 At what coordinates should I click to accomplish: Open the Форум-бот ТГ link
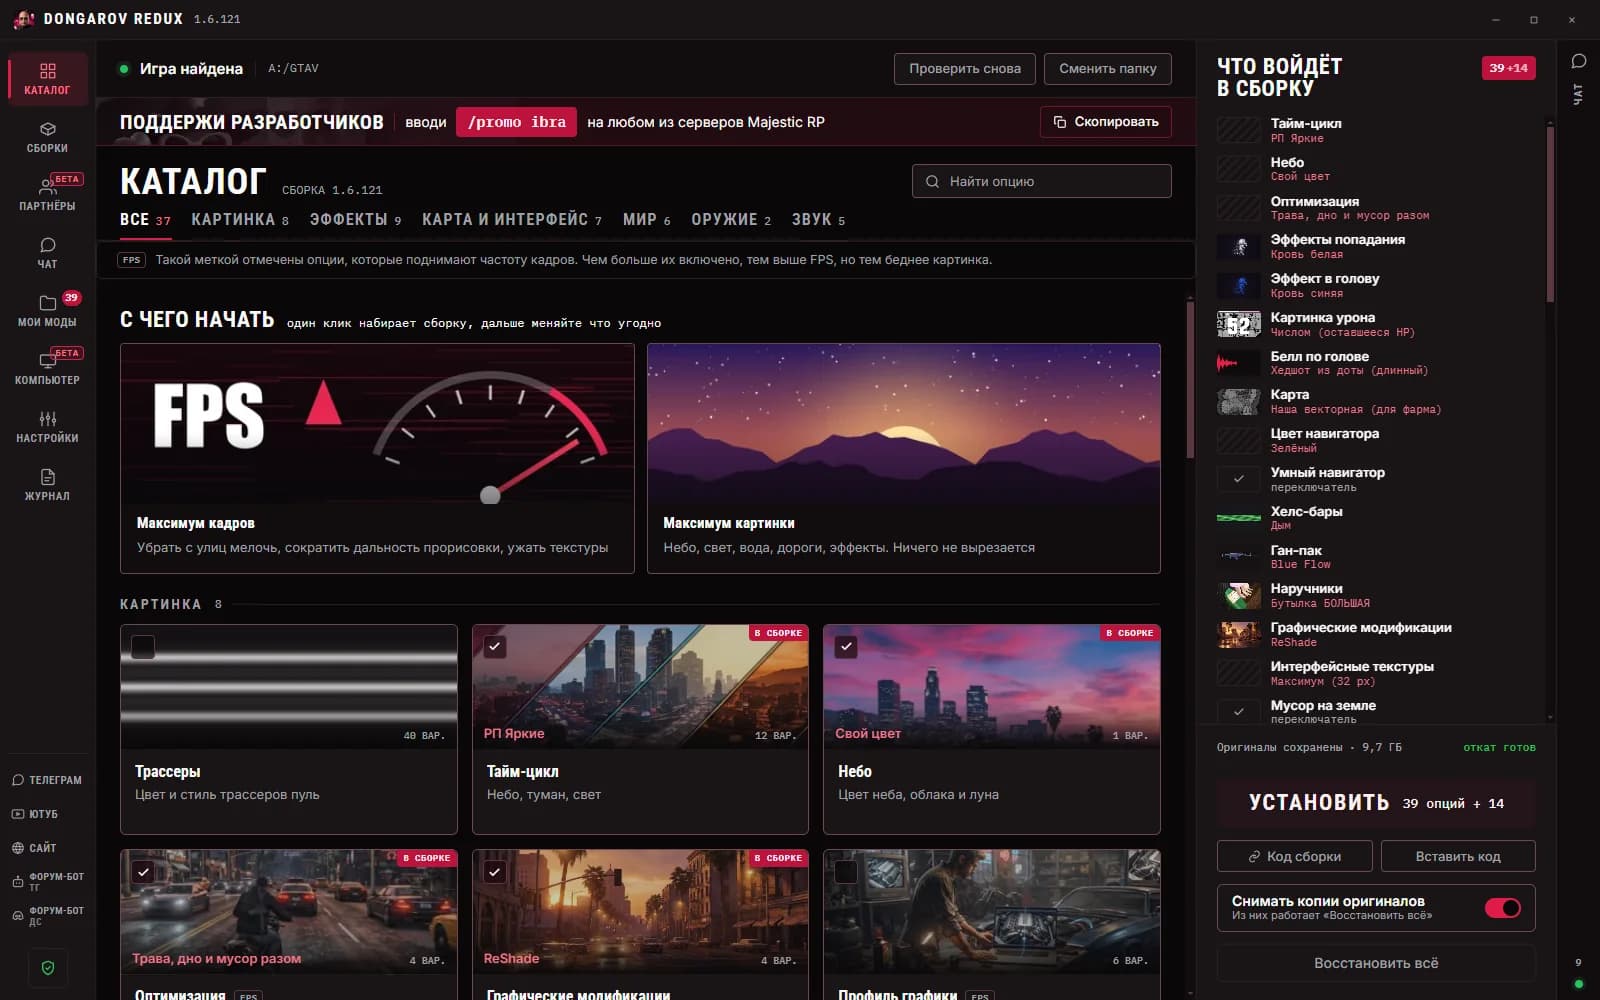pyautogui.click(x=47, y=881)
